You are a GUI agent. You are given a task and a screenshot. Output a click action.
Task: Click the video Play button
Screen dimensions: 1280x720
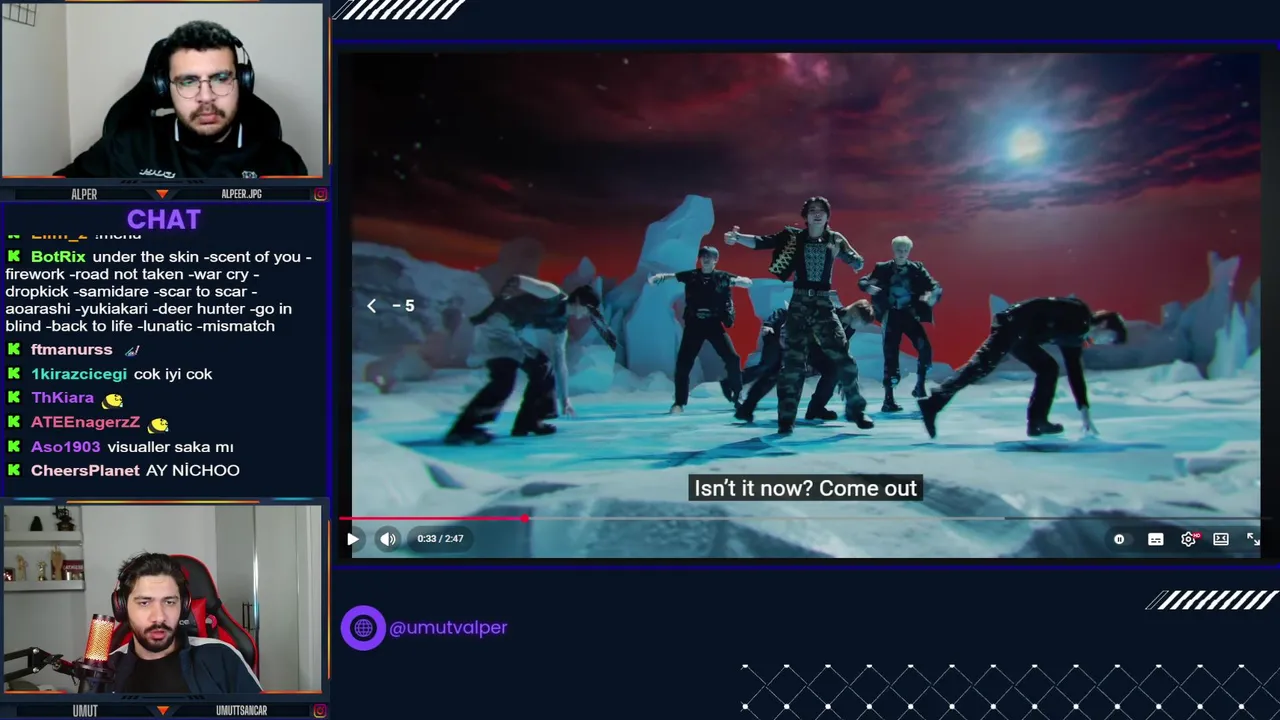coord(353,539)
